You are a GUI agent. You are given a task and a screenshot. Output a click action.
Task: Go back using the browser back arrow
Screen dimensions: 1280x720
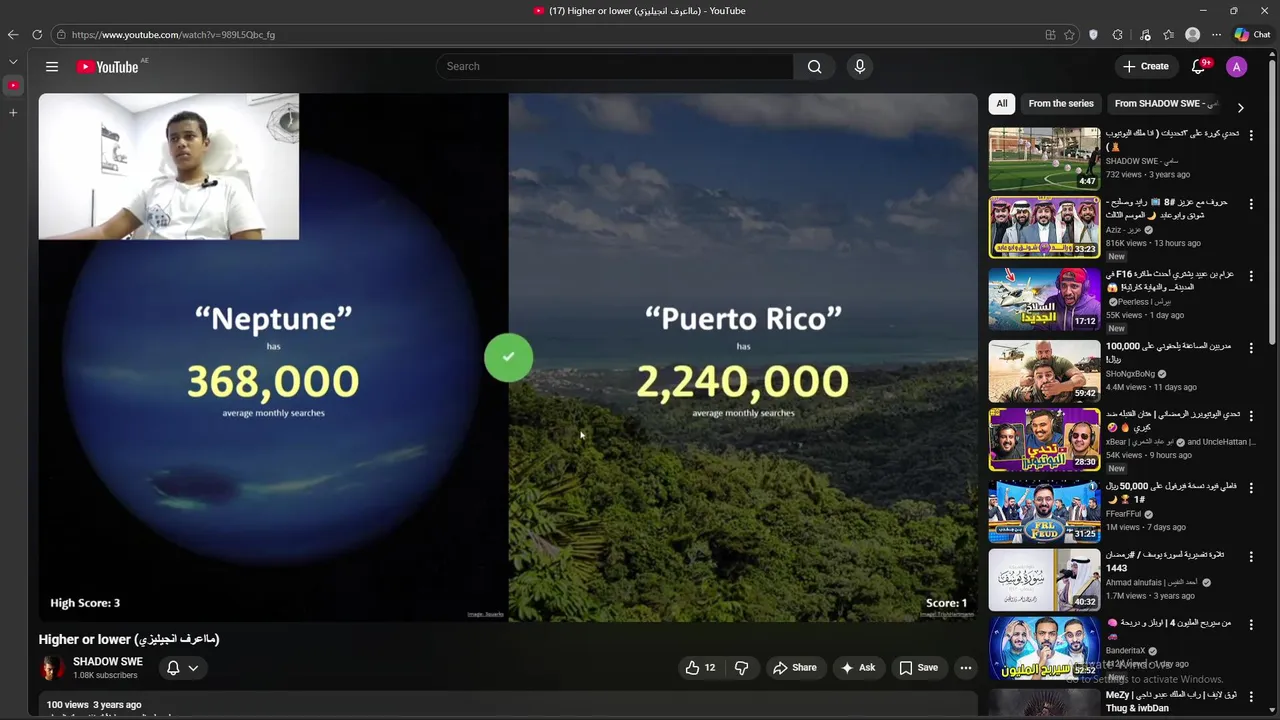(x=13, y=35)
